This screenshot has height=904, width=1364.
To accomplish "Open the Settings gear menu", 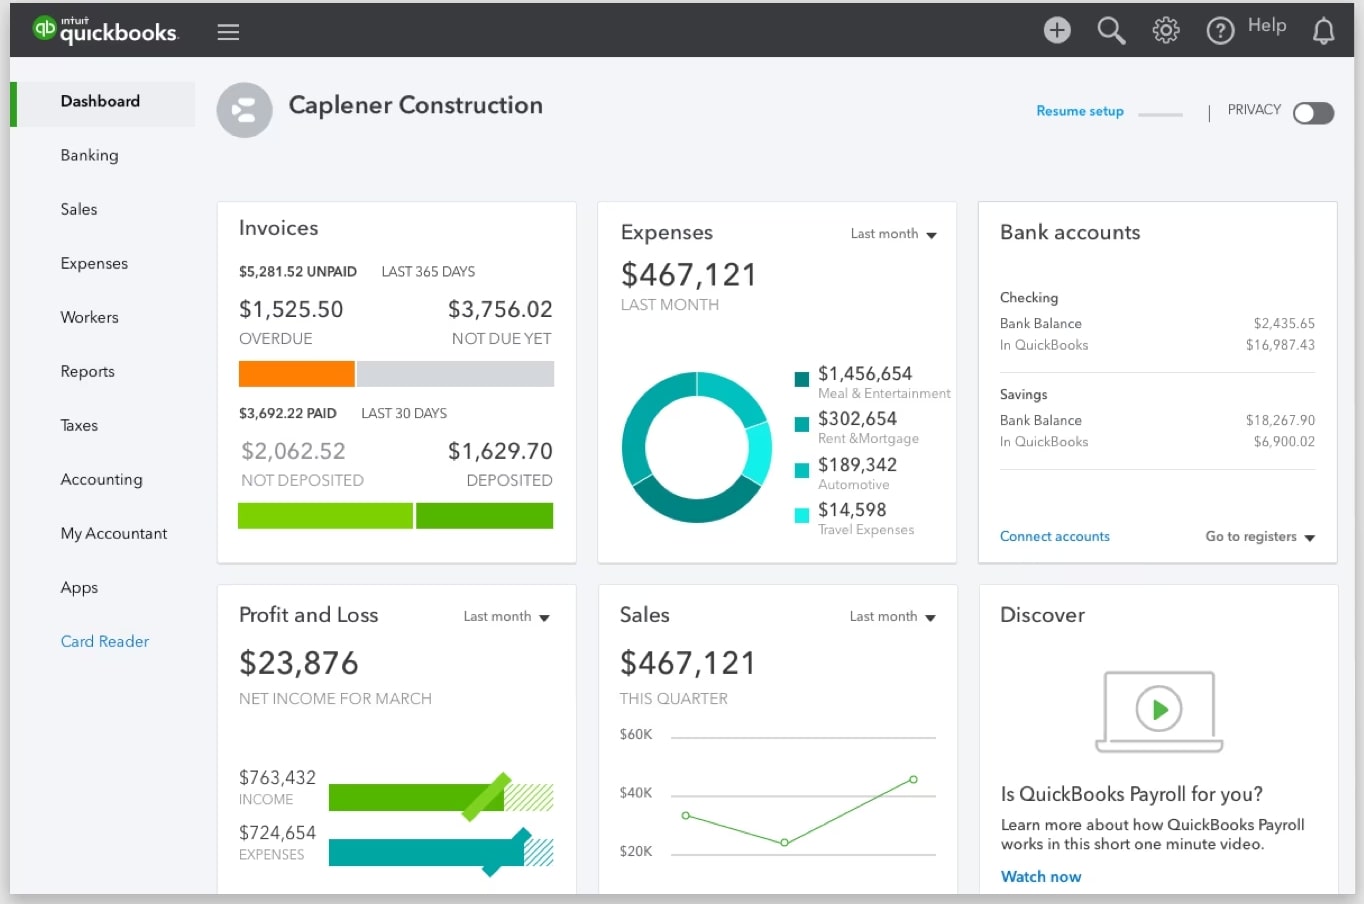I will pyautogui.click(x=1165, y=30).
